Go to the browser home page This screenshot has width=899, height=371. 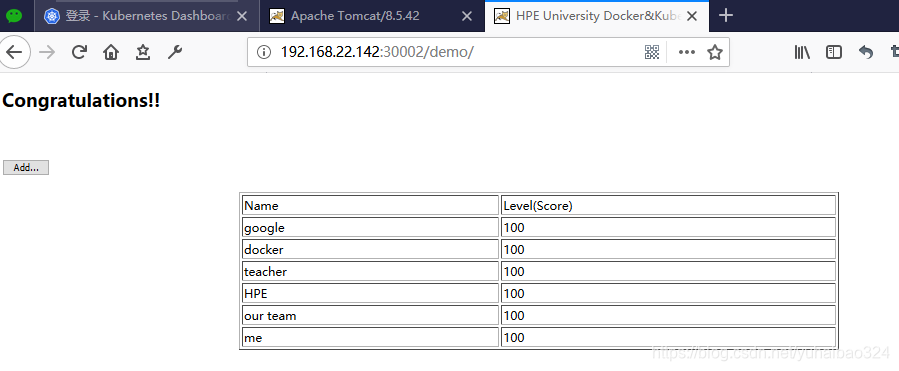tap(111, 53)
